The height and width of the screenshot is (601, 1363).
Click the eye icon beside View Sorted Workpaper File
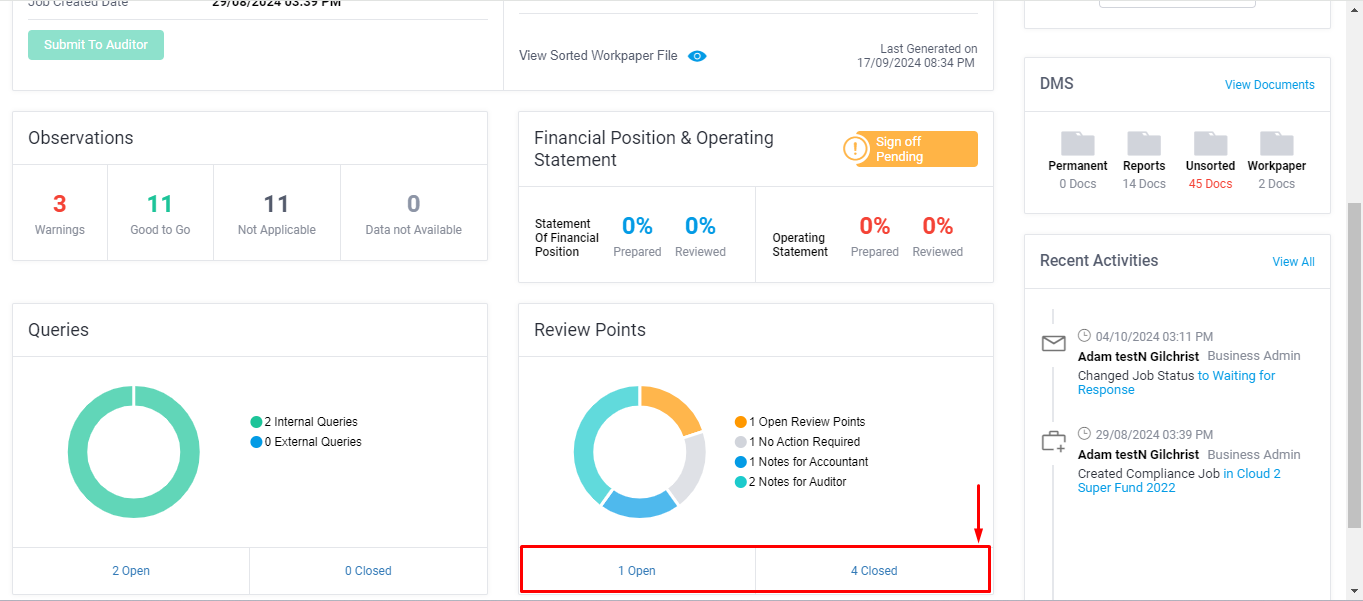[x=697, y=56]
